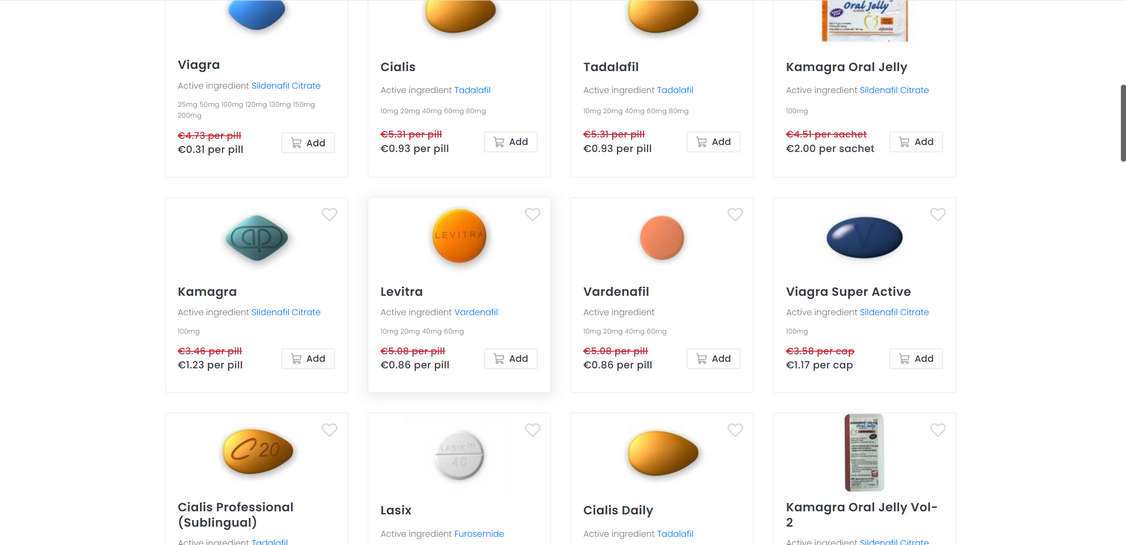Toggle the Levitra wishlist heart

click(x=532, y=215)
